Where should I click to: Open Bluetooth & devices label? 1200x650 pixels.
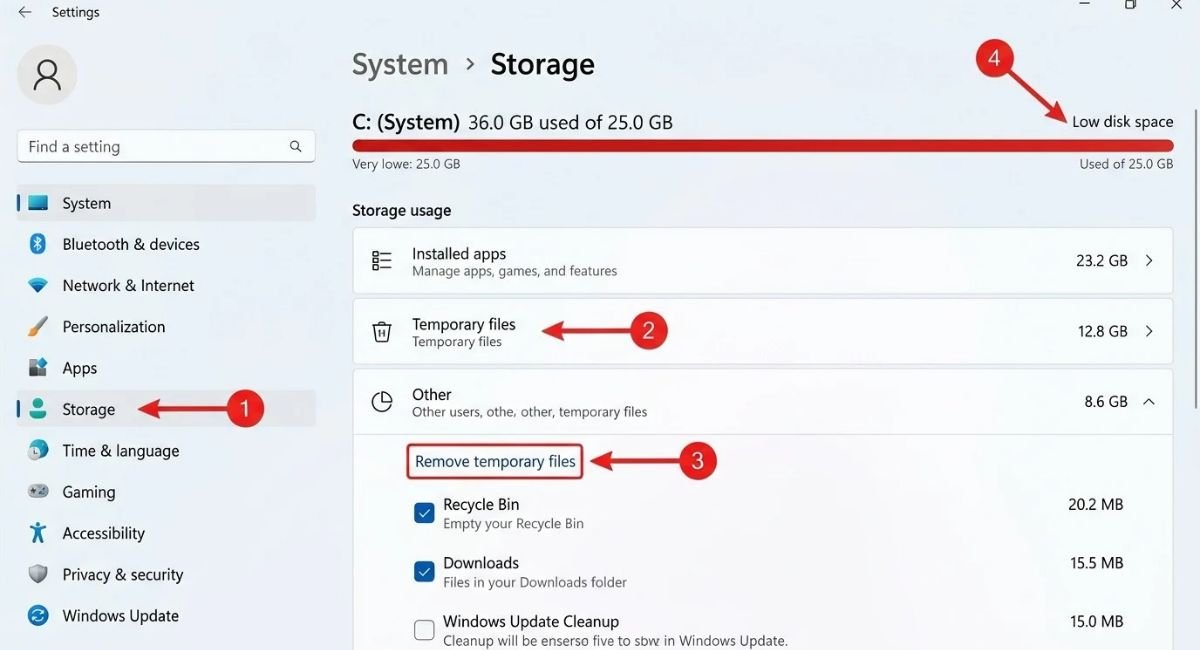[x=131, y=244]
